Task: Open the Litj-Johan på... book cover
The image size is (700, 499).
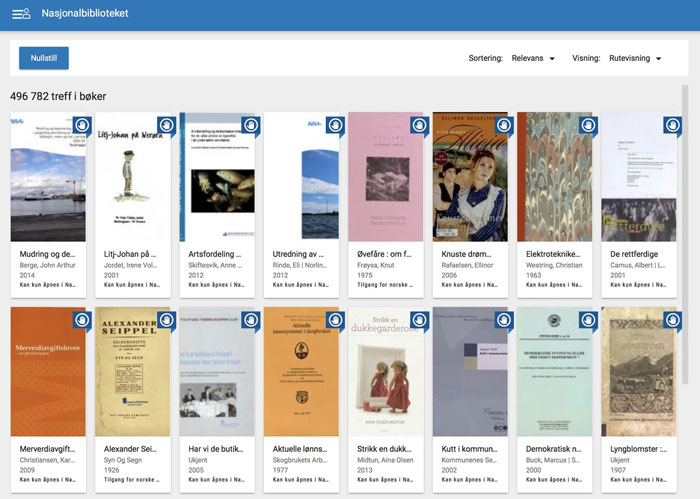Action: coord(133,177)
